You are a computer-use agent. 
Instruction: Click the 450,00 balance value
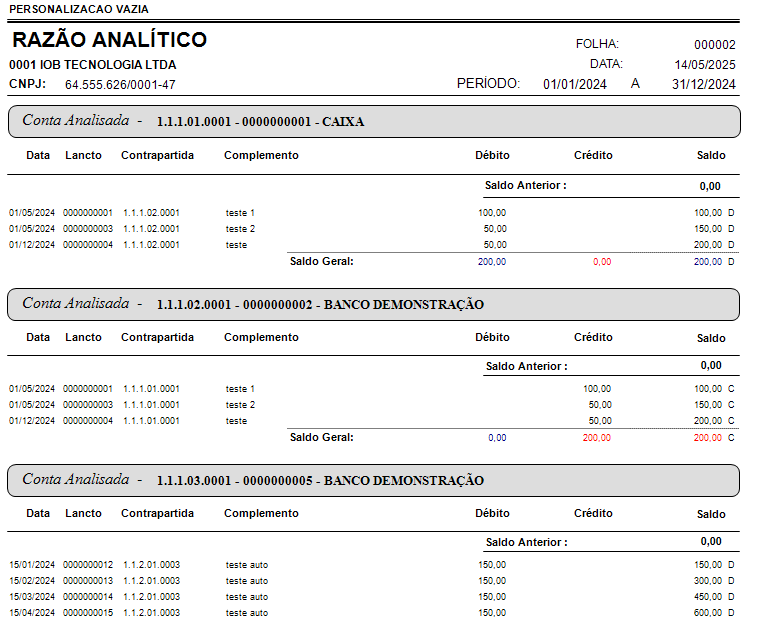[708, 597]
